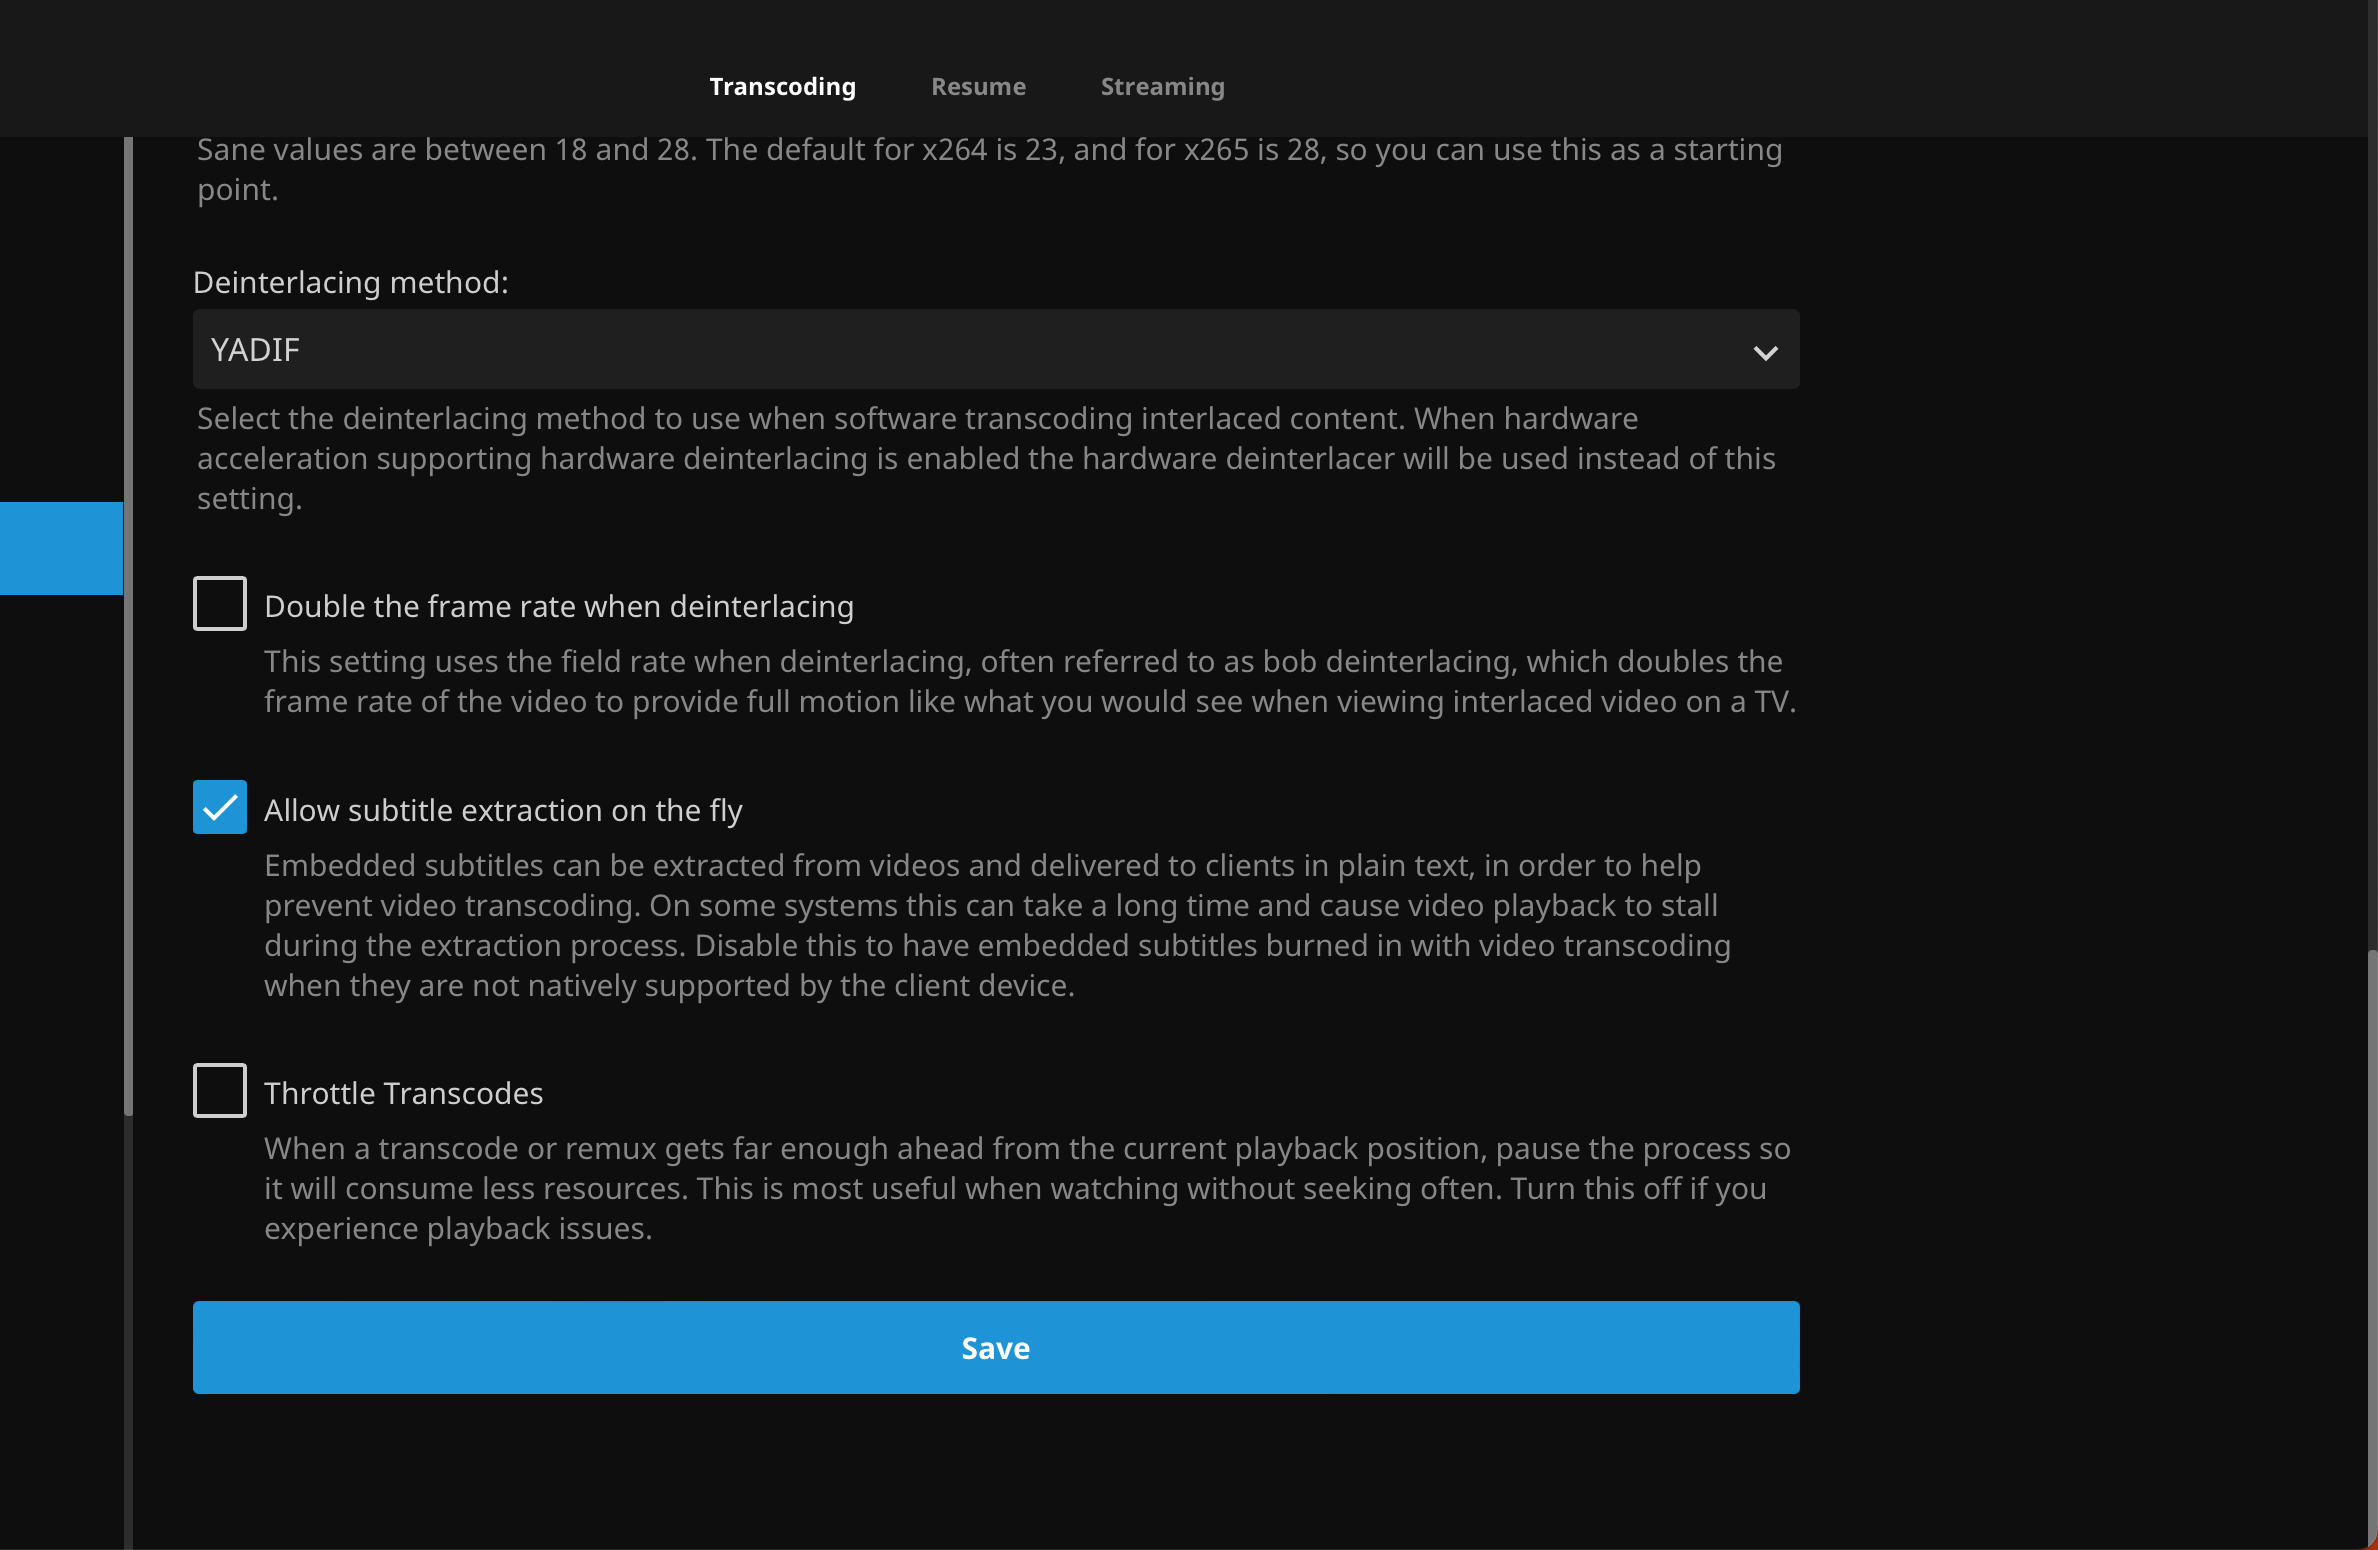Open the Streaming tab
The width and height of the screenshot is (2378, 1550).
tap(1162, 87)
